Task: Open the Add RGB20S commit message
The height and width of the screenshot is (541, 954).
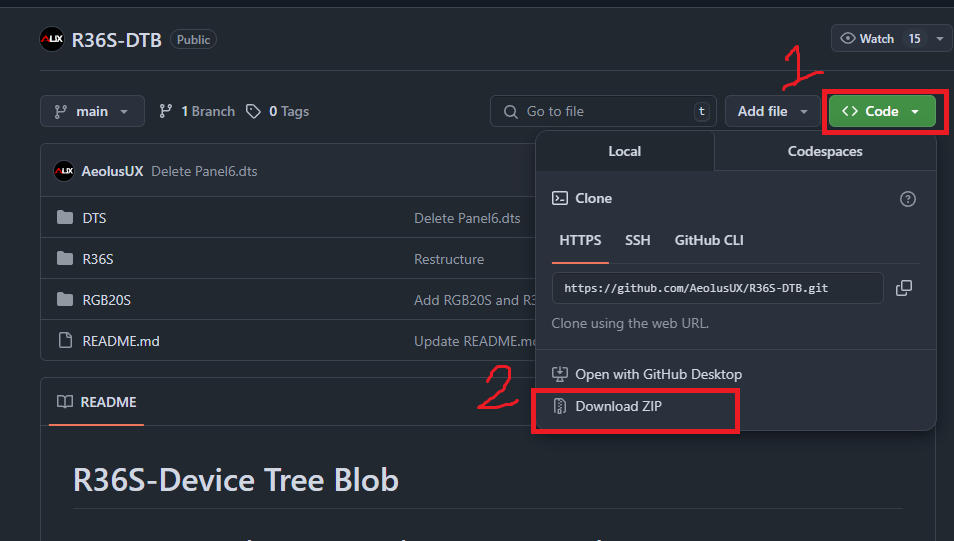Action: pyautogui.click(x=475, y=300)
